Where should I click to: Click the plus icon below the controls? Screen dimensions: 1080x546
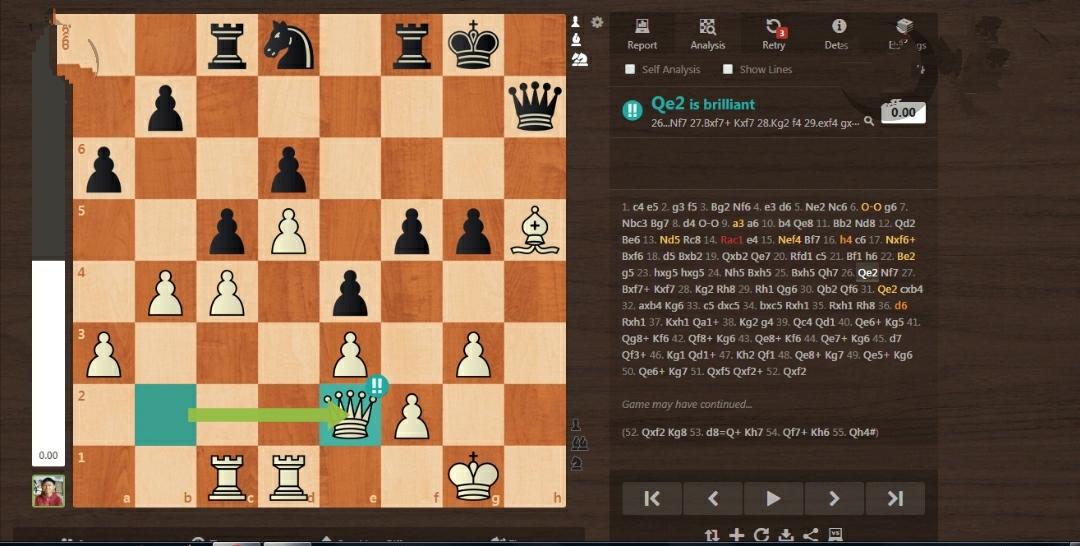pos(736,535)
